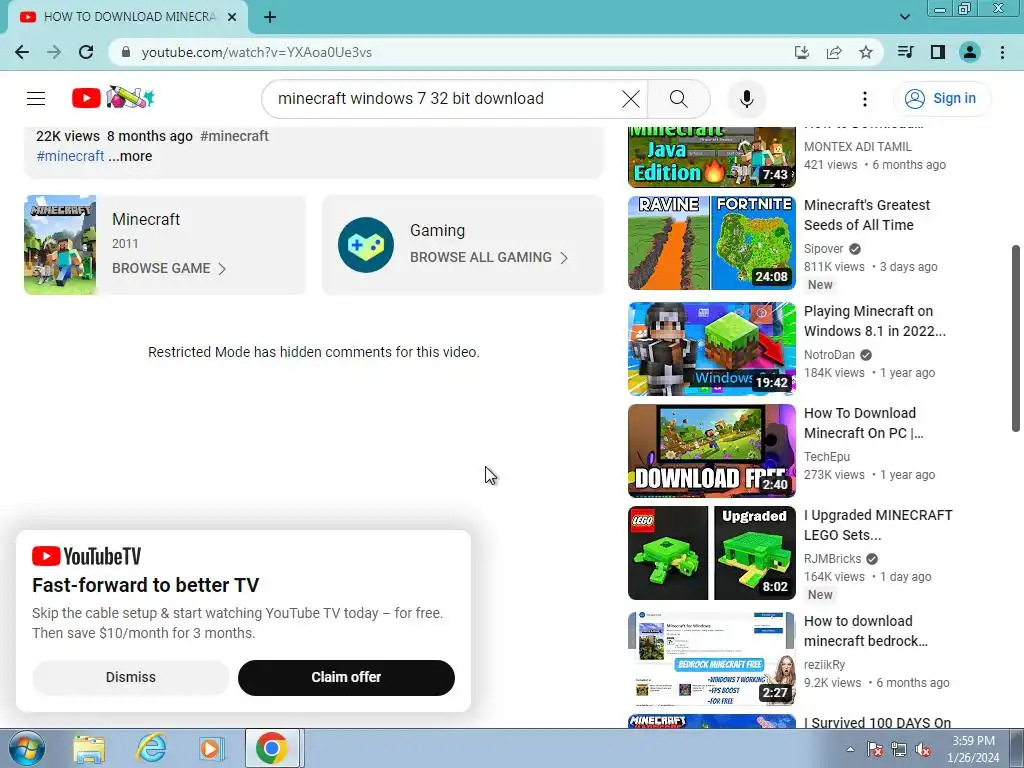Go forward with the browser forward arrow
The height and width of the screenshot is (768, 1024).
[x=54, y=52]
